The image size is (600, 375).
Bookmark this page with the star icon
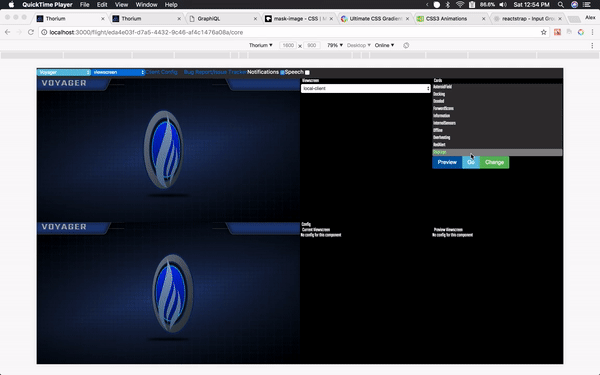click(x=543, y=33)
